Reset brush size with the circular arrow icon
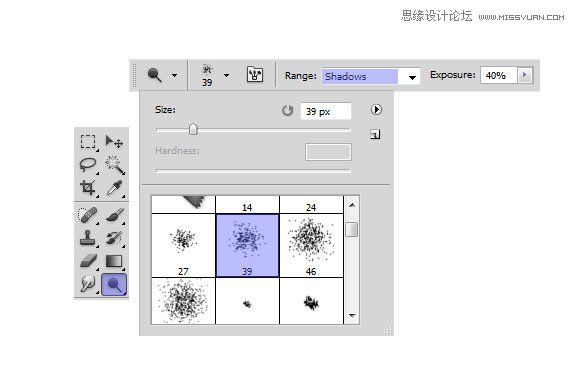Viewport: 575px width, 386px height. [288, 110]
